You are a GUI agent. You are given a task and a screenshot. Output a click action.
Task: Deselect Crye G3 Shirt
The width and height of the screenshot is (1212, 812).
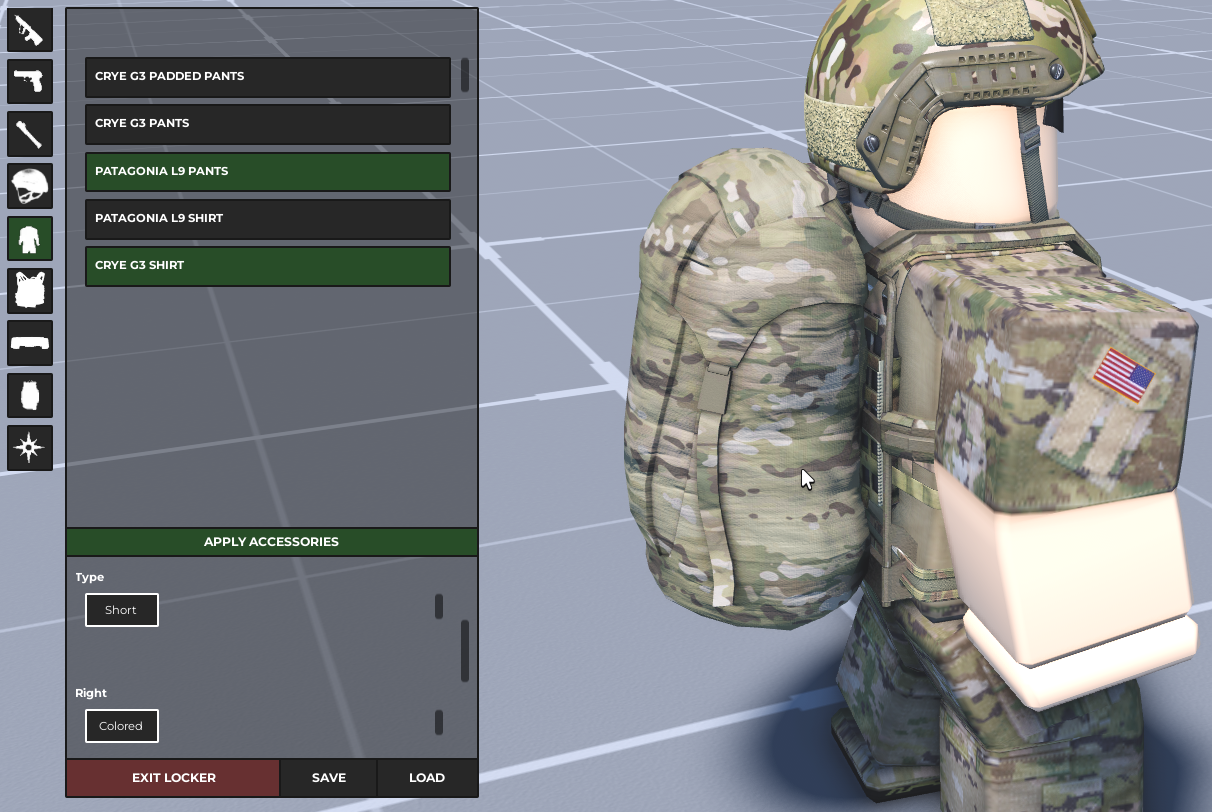click(268, 266)
